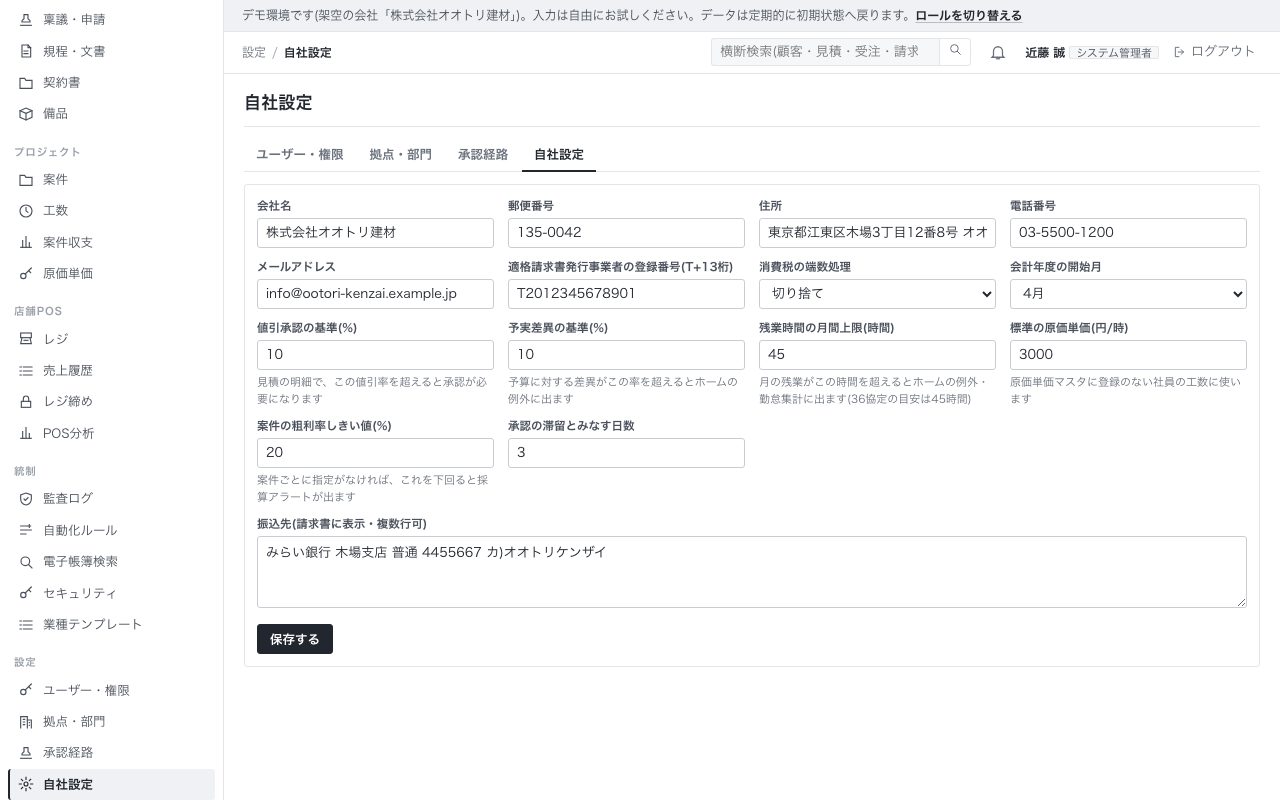
Task: Click 標準の原価単価 input field
Action: pos(1128,355)
